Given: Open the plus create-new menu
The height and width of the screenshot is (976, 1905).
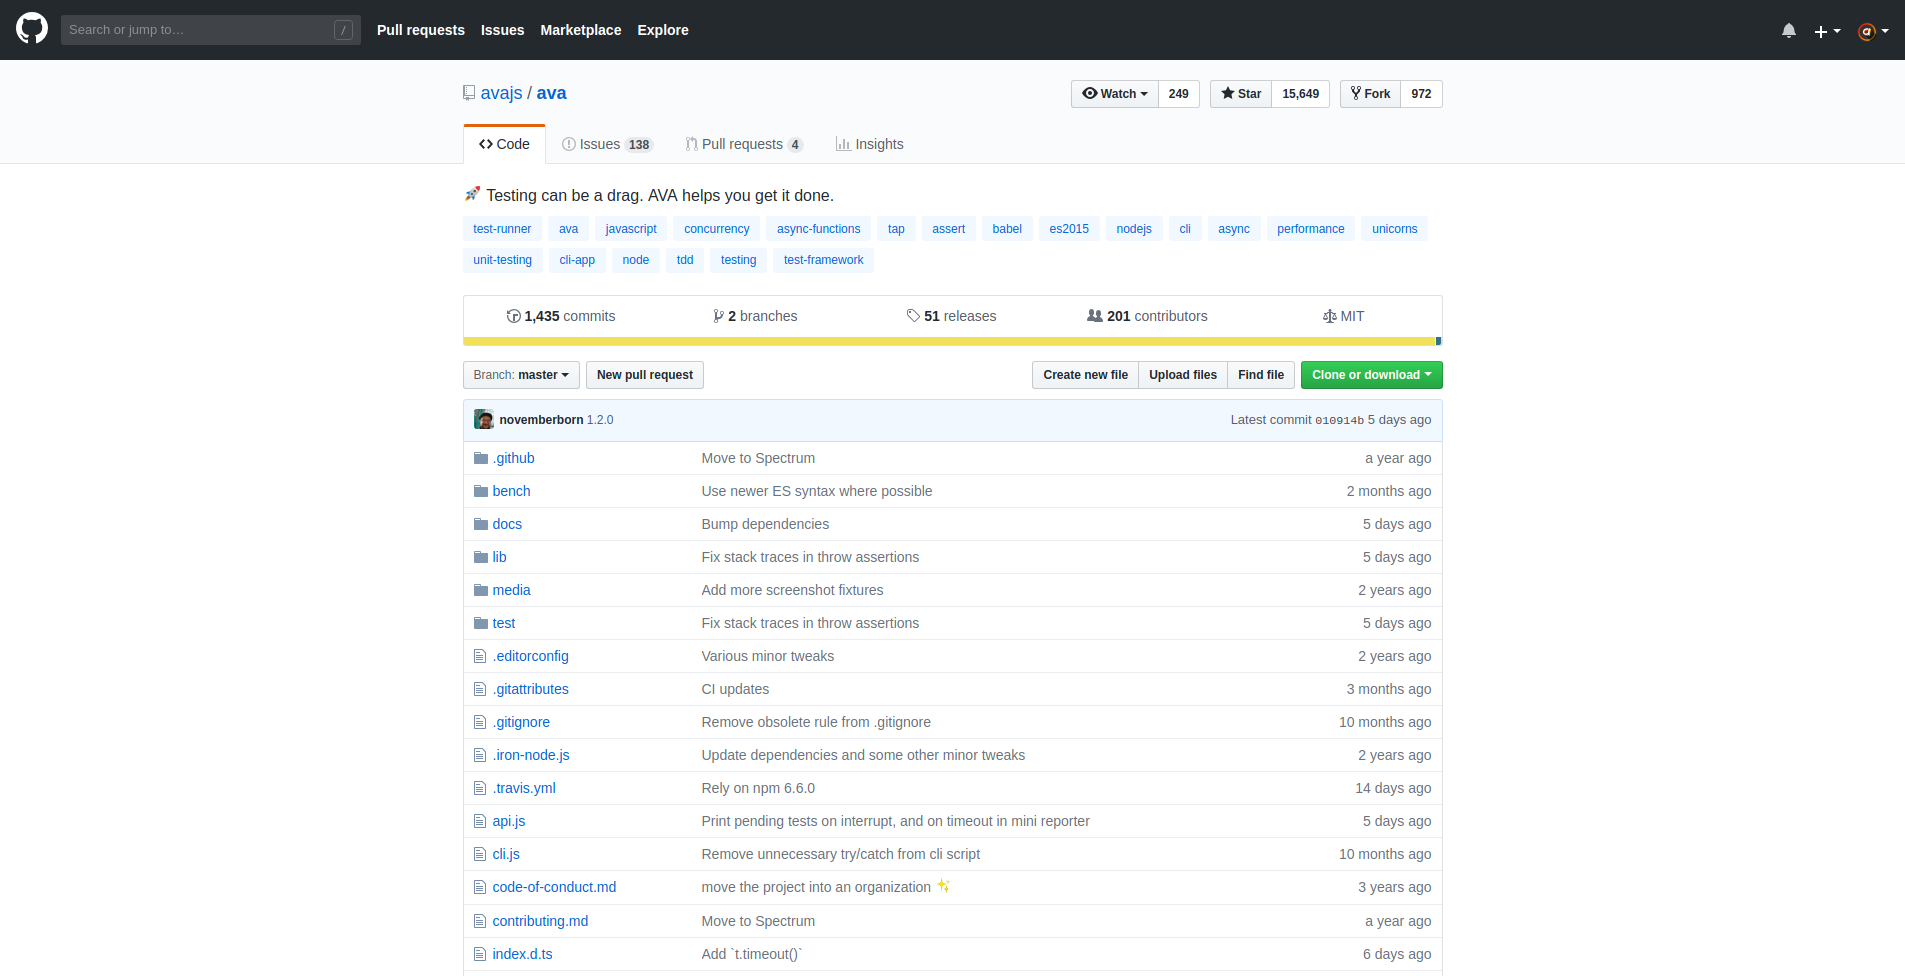Looking at the screenshot, I should (x=1827, y=31).
